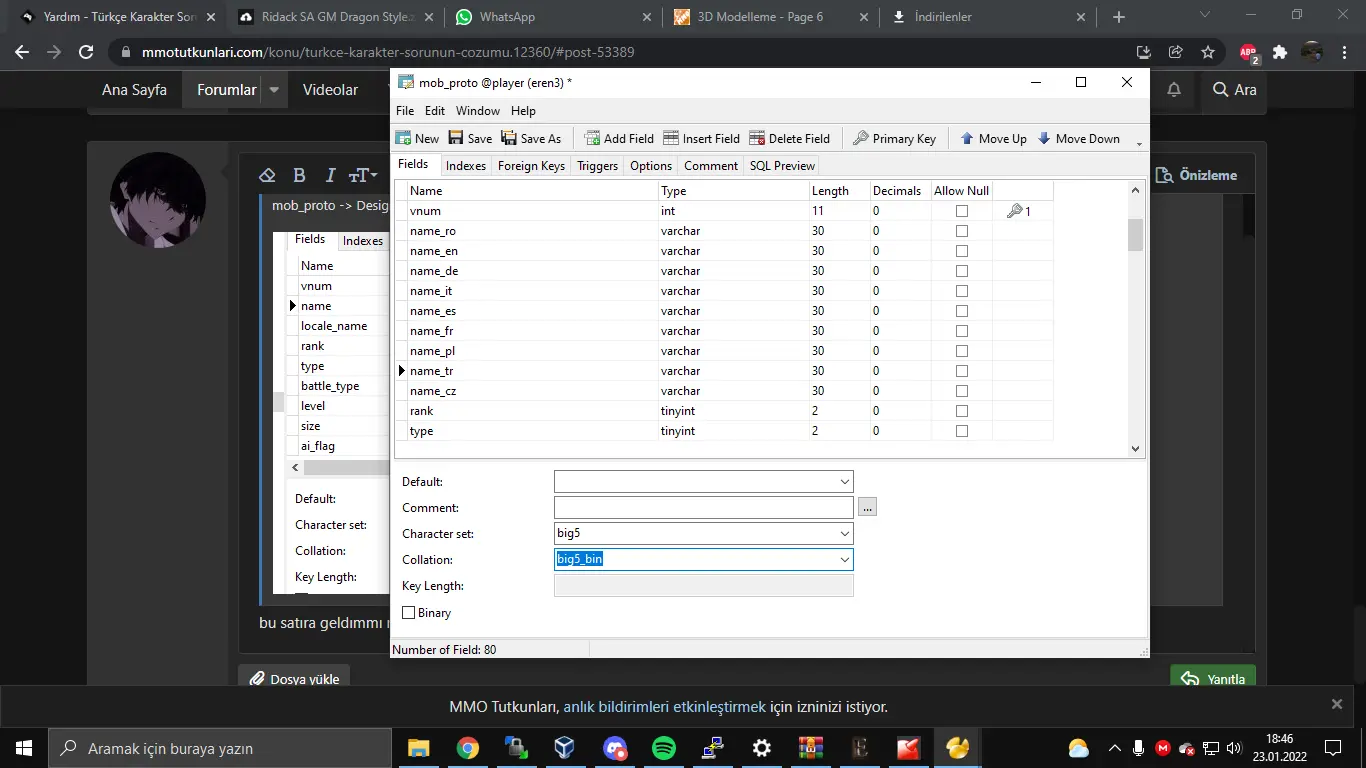Screen dimensions: 1366x768
Task: Add a new field to the table
Action: click(592, 138)
